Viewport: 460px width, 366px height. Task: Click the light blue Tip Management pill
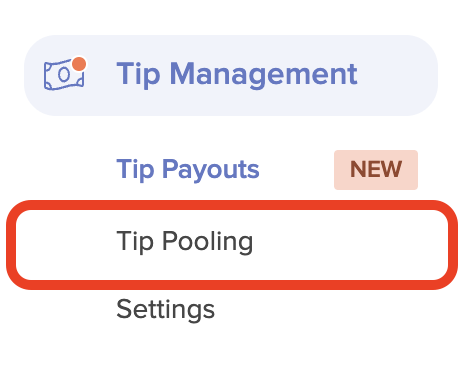pyautogui.click(x=231, y=75)
